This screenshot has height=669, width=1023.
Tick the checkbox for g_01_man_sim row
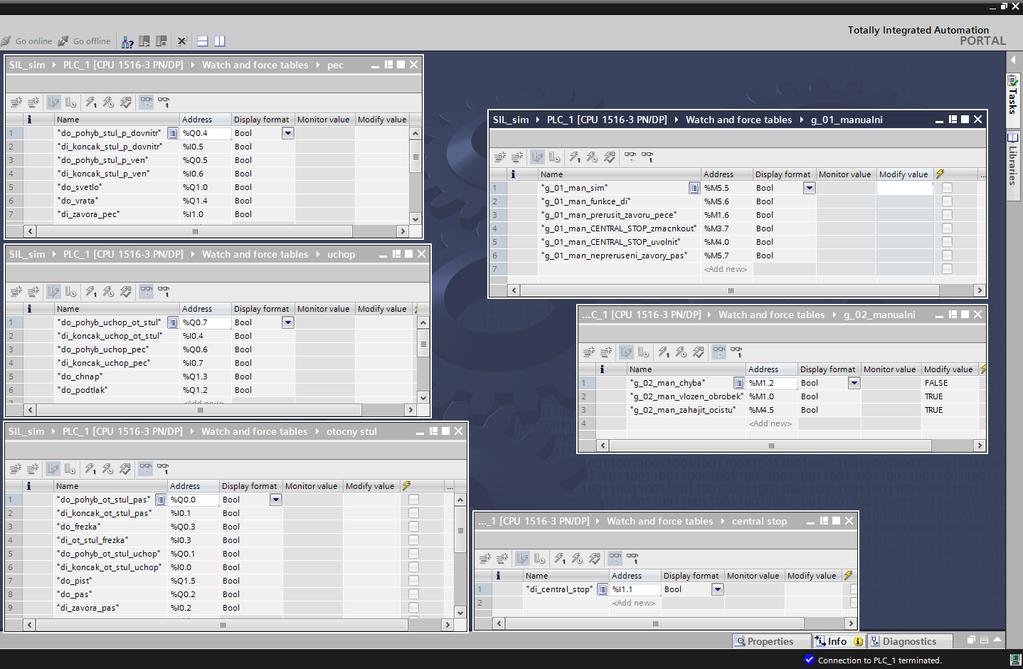click(947, 188)
